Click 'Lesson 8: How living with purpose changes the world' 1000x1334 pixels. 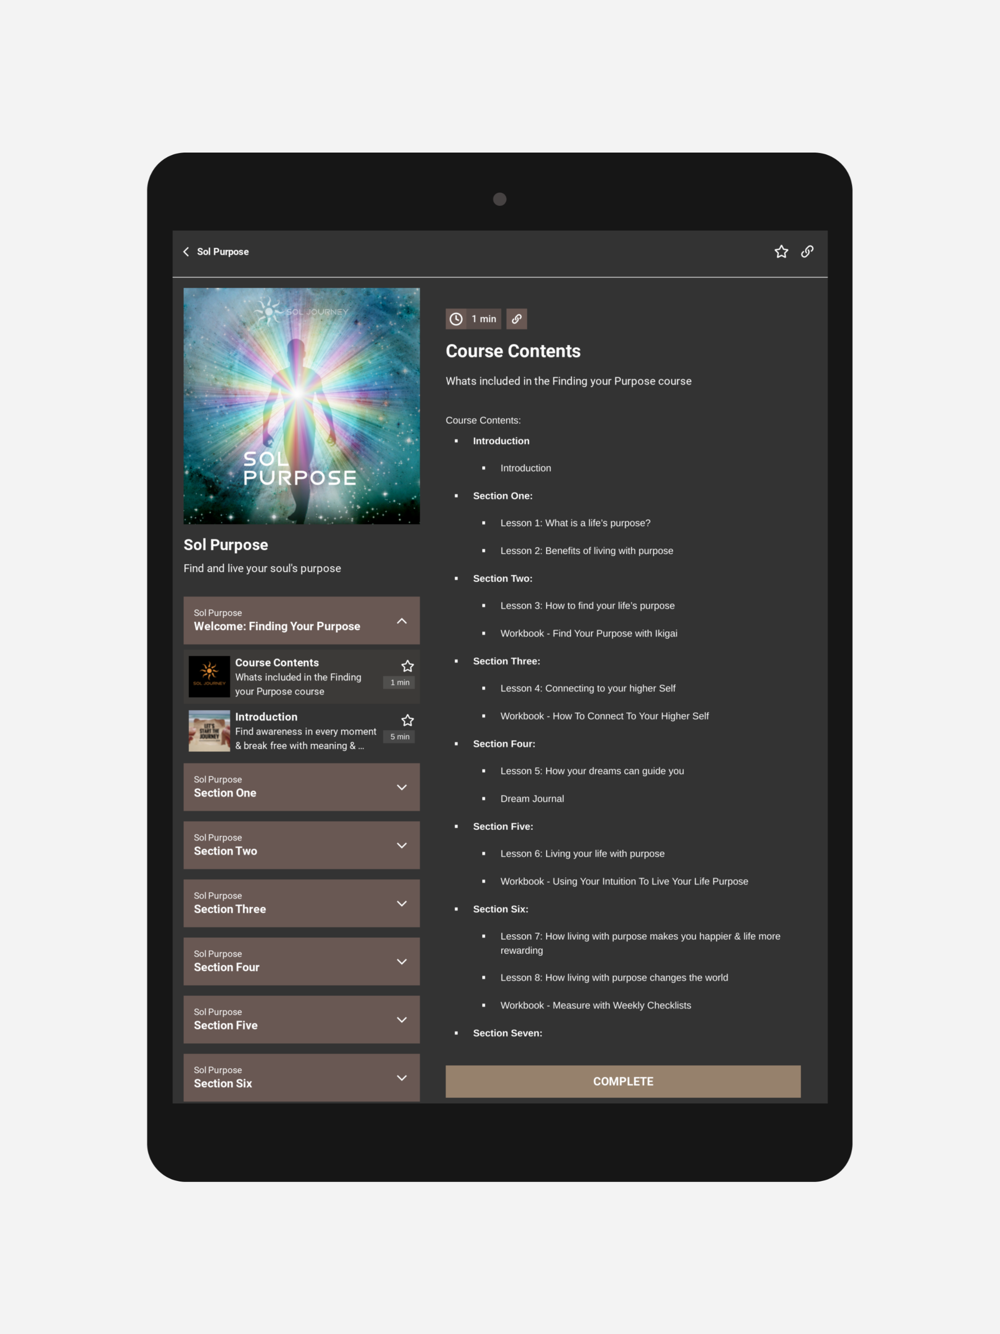[614, 978]
